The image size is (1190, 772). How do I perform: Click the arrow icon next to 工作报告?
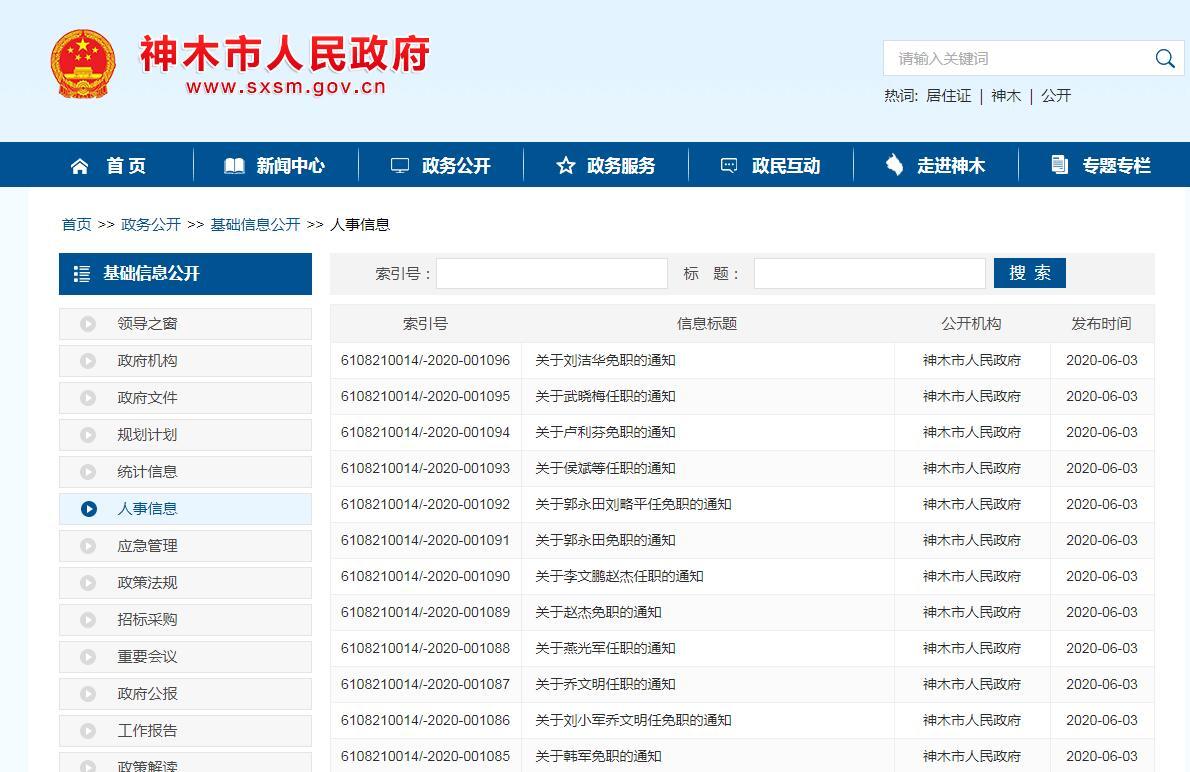(x=88, y=731)
